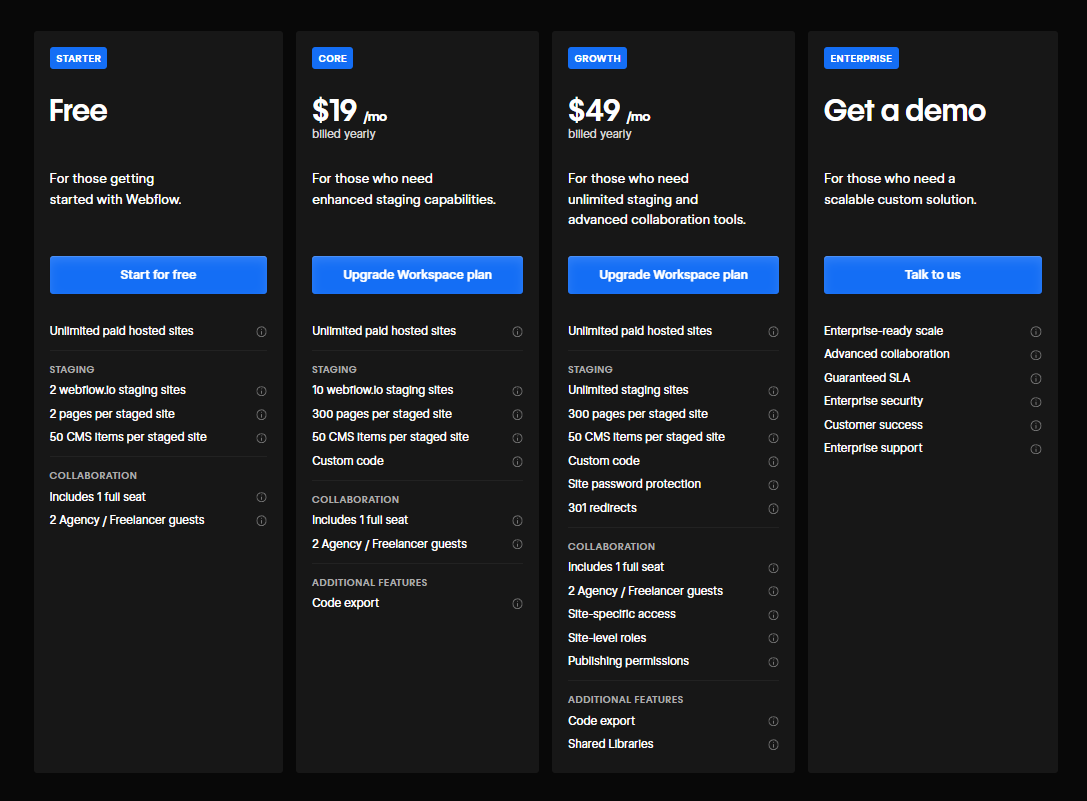1087x801 pixels.
Task: Select the STARTER plan badge
Action: 78,59
